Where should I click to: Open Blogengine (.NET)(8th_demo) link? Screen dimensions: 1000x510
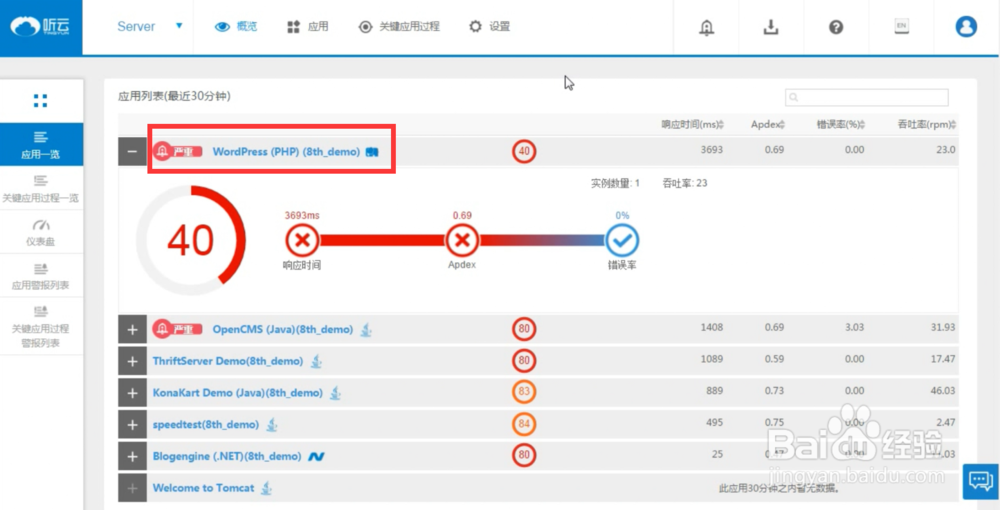coord(227,456)
